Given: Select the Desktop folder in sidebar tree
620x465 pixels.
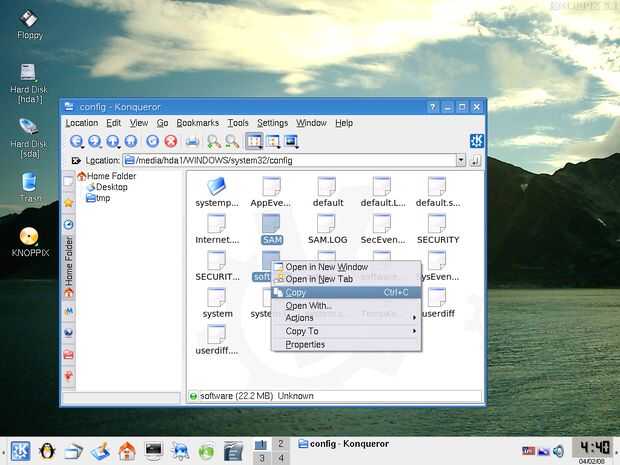Looking at the screenshot, I should pos(111,187).
